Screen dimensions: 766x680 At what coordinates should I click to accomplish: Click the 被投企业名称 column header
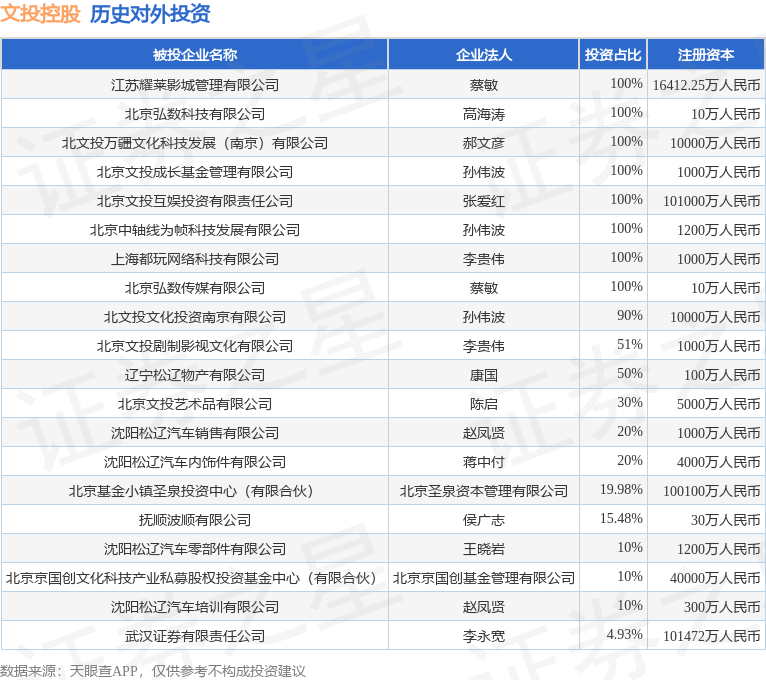pyautogui.click(x=194, y=54)
